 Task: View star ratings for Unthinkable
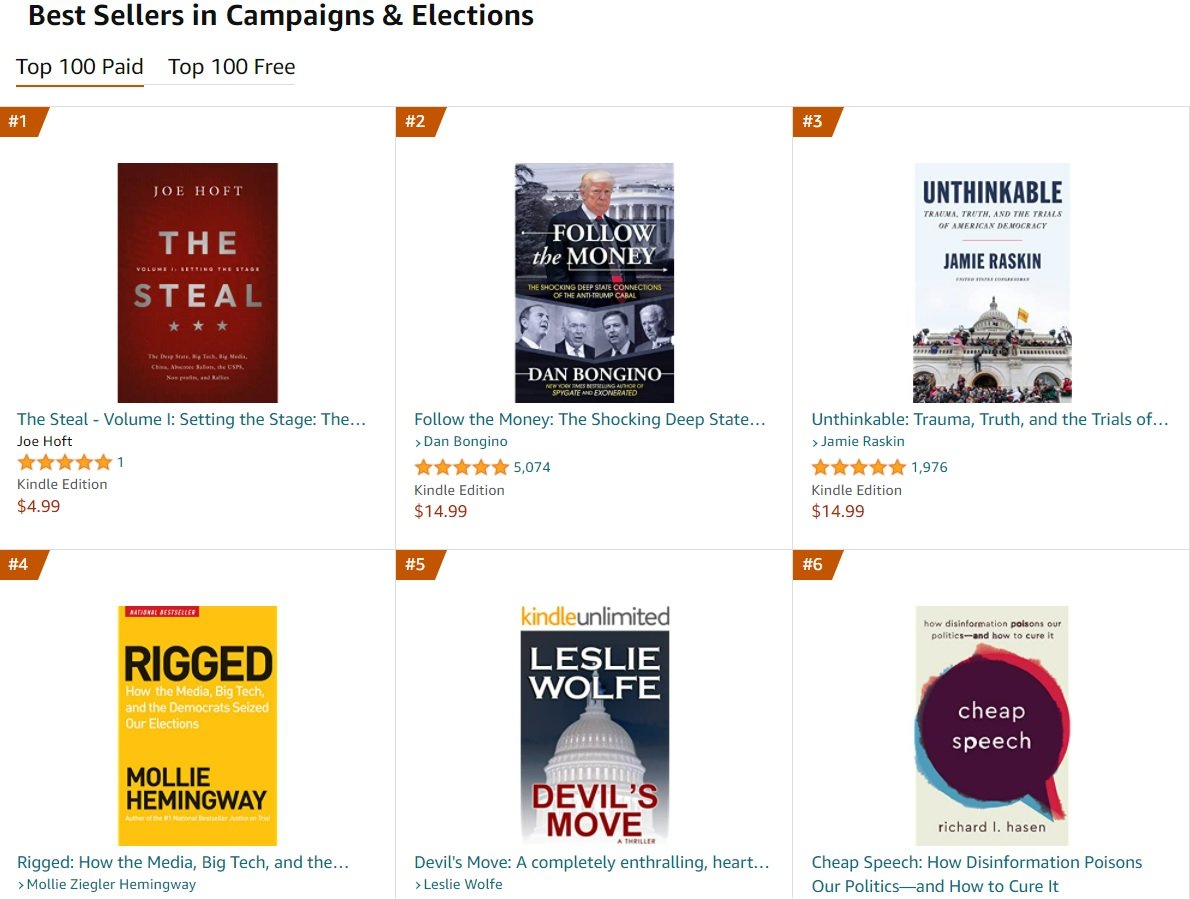coord(858,467)
